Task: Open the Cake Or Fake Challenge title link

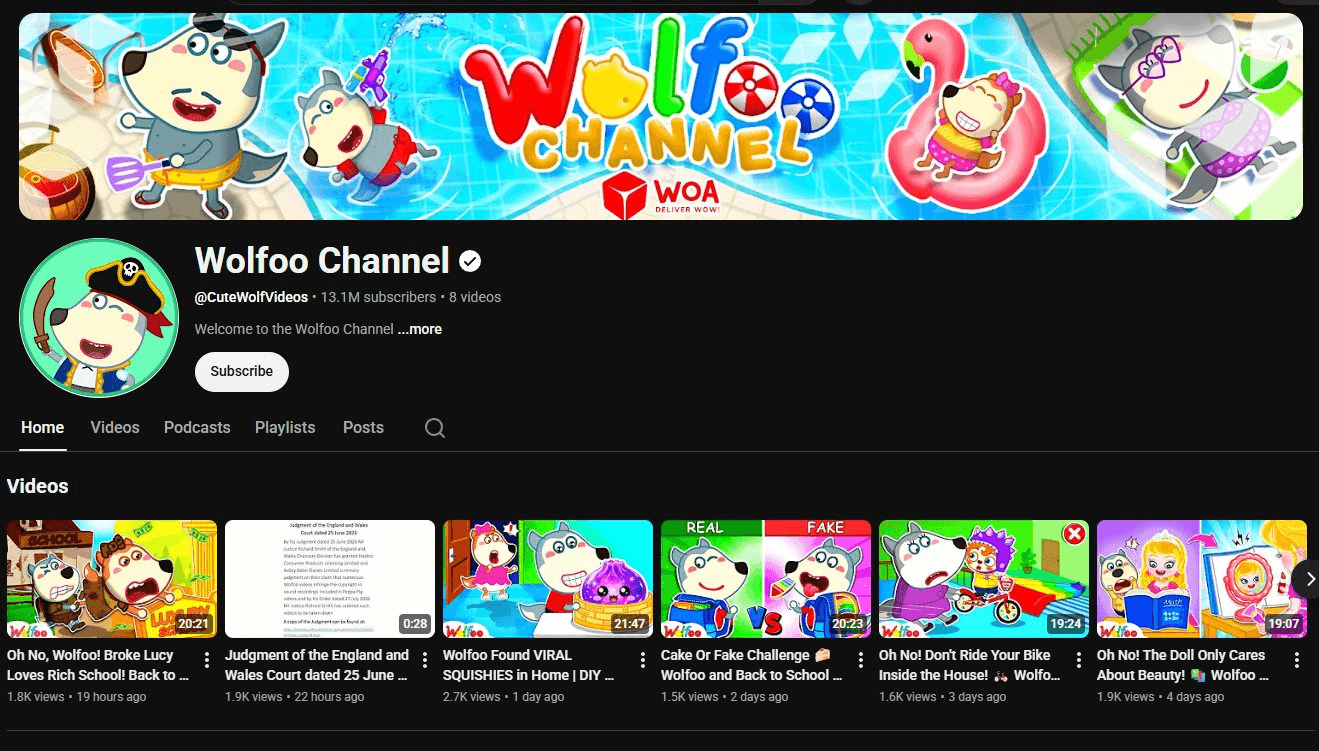Action: coord(753,665)
